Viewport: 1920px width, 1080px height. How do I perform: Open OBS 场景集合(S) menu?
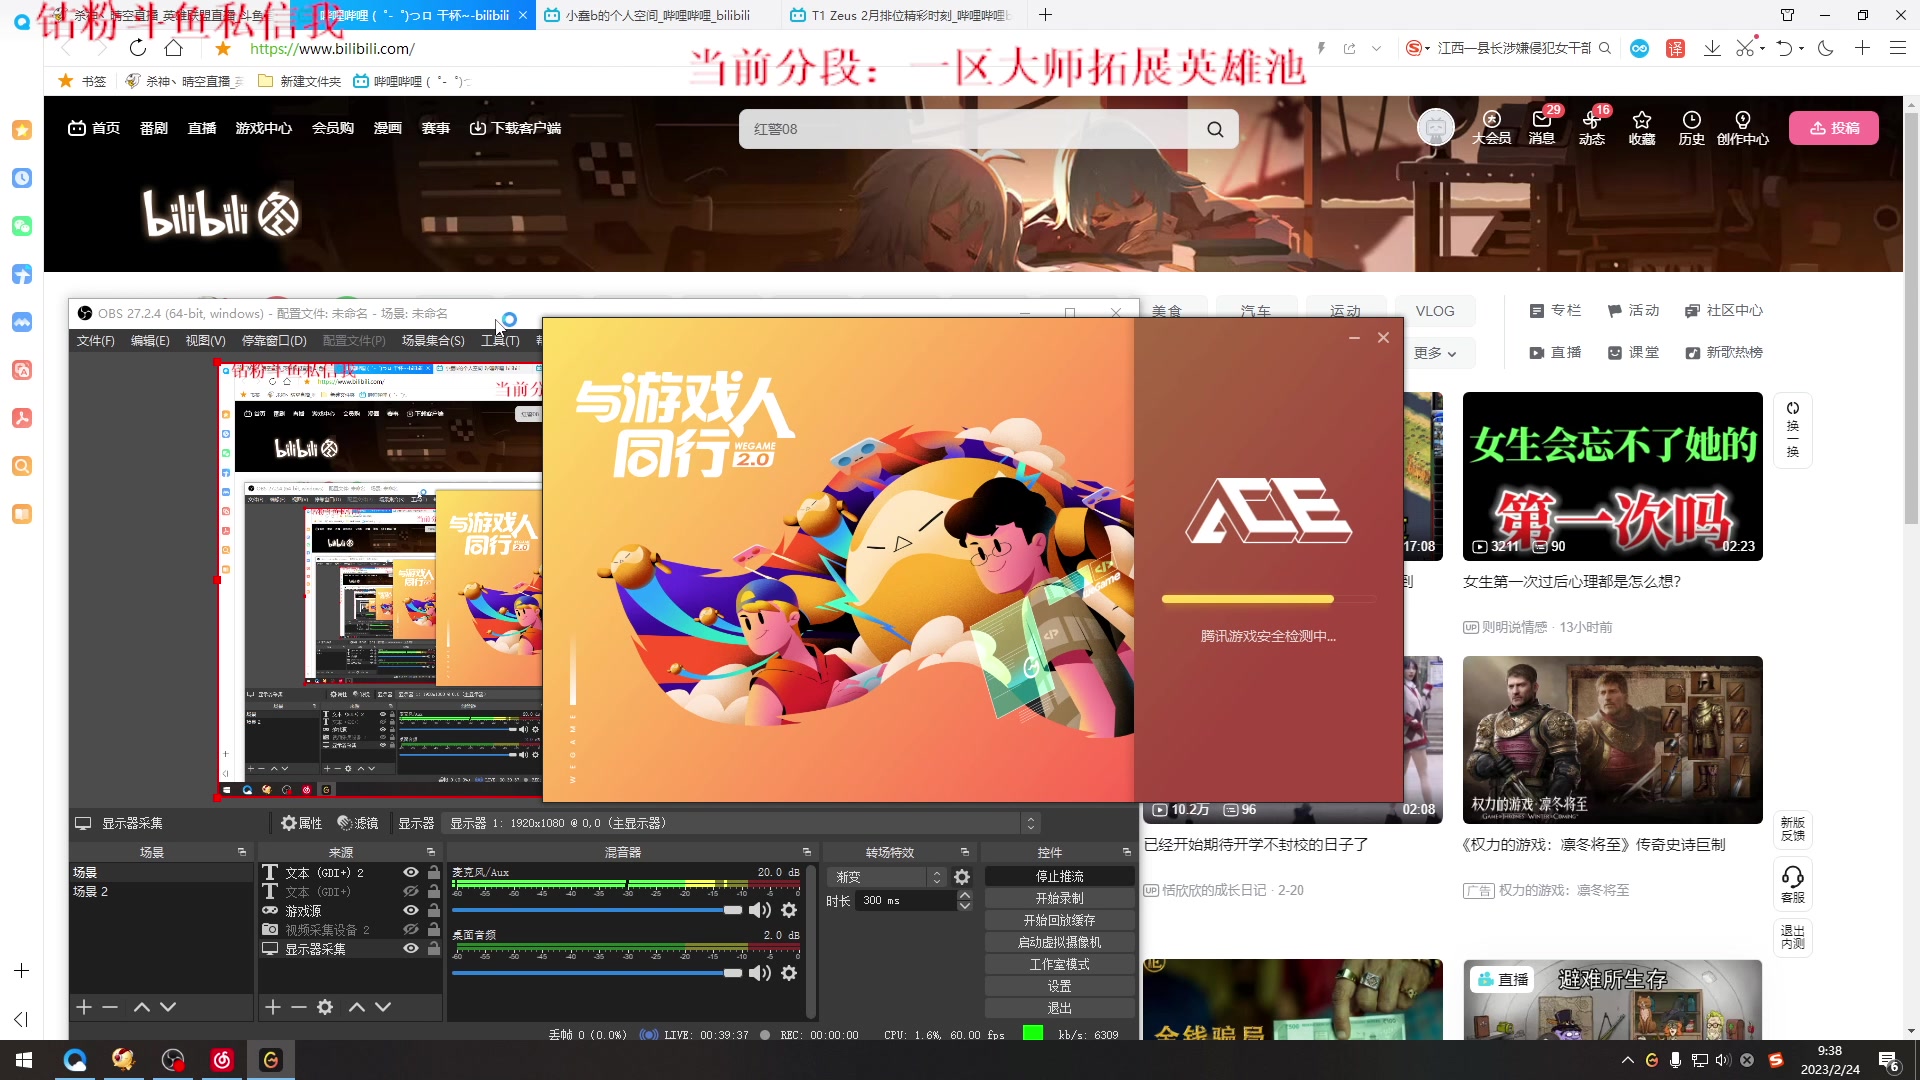point(433,341)
